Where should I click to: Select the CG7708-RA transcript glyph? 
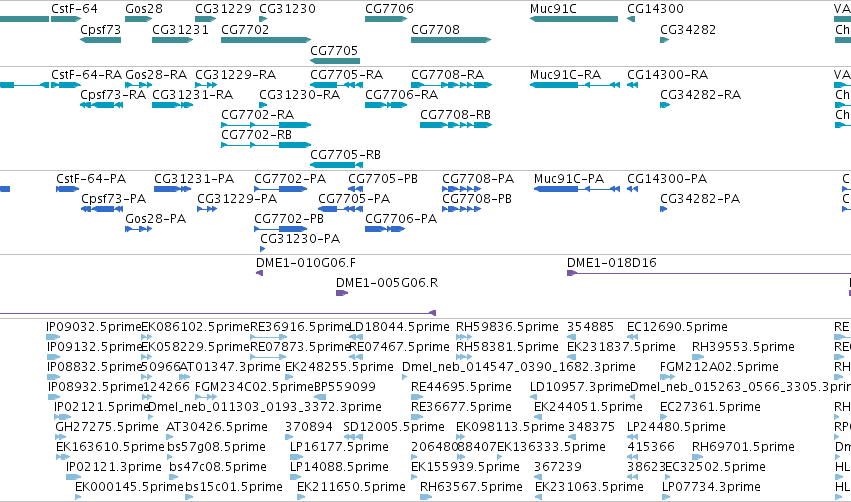pyautogui.click(x=452, y=85)
